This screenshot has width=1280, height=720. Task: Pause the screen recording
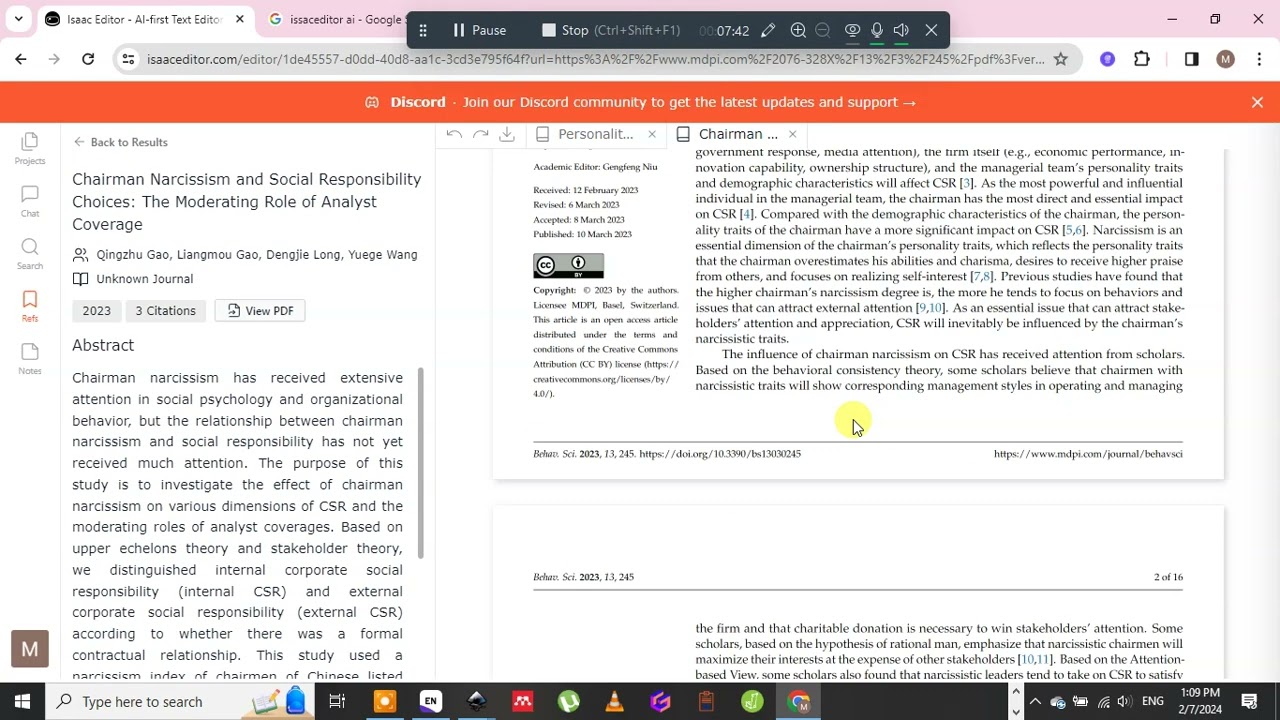pyautogui.click(x=479, y=30)
